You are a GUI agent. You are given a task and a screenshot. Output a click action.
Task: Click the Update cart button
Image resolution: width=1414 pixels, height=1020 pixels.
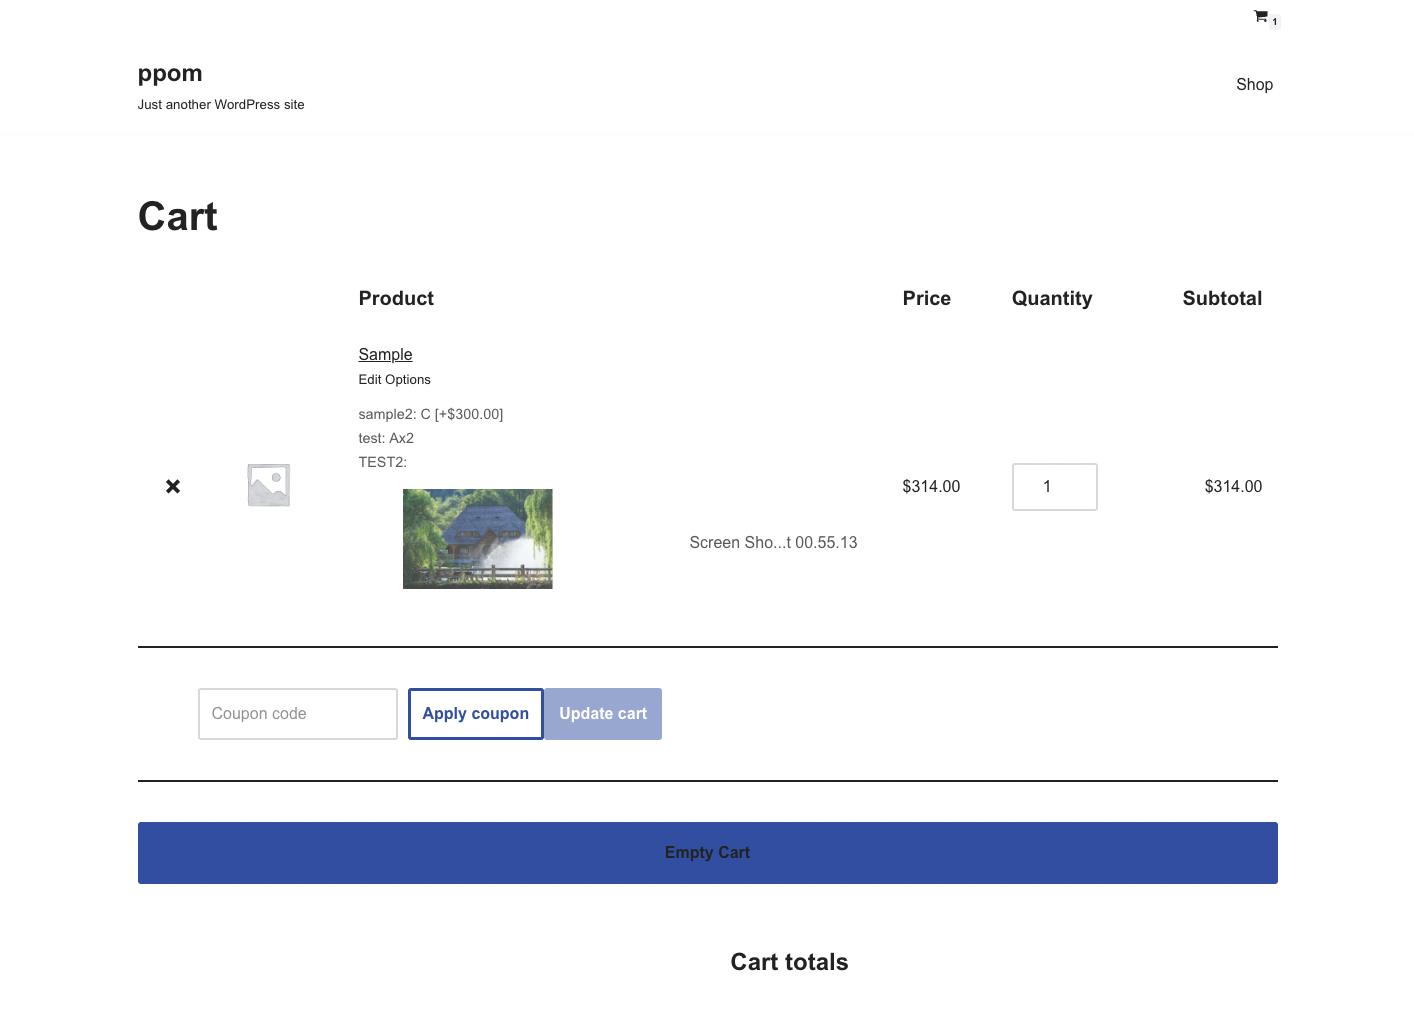tap(602, 713)
